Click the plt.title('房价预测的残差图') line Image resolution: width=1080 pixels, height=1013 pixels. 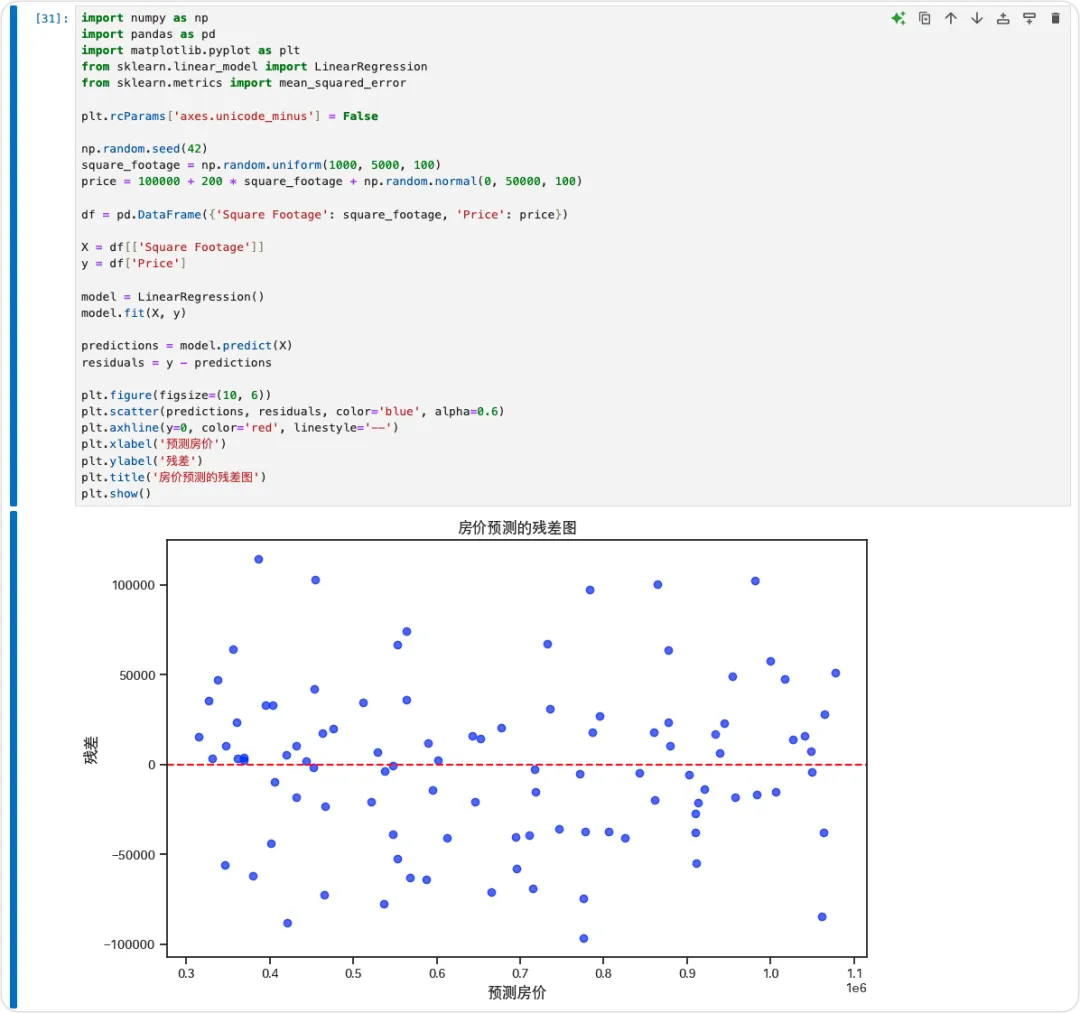pyautogui.click(x=174, y=477)
